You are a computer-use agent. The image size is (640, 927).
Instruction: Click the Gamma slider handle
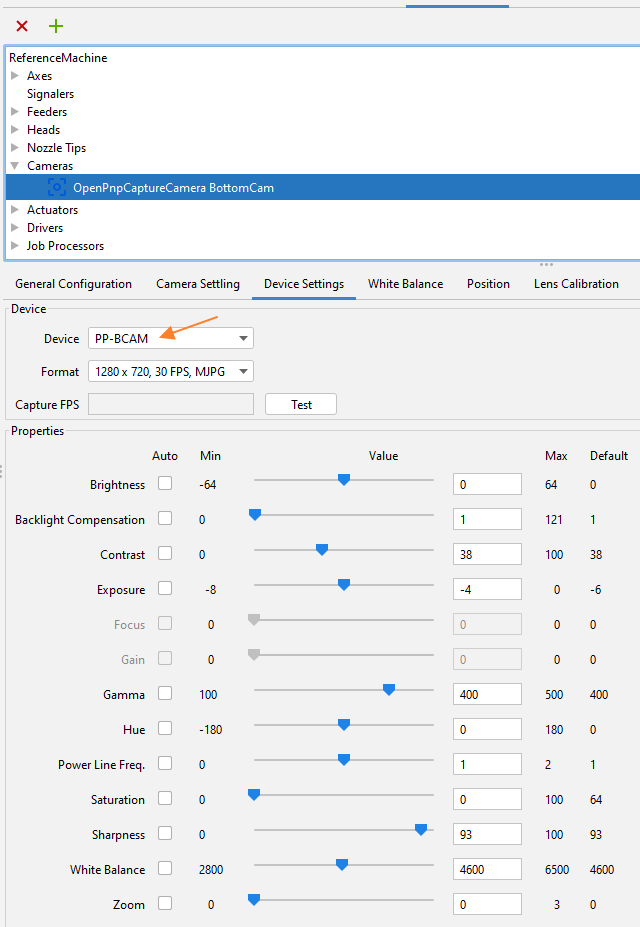point(389,689)
